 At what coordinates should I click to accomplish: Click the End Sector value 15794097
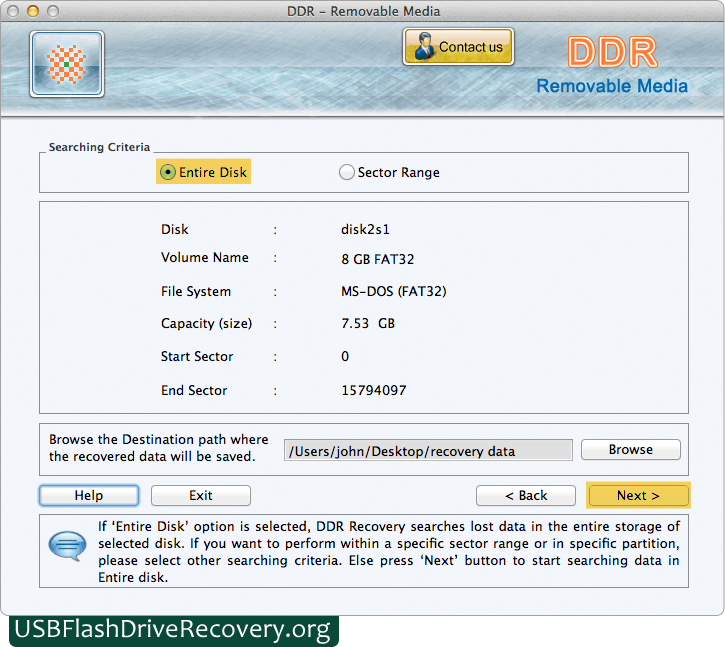click(x=374, y=390)
